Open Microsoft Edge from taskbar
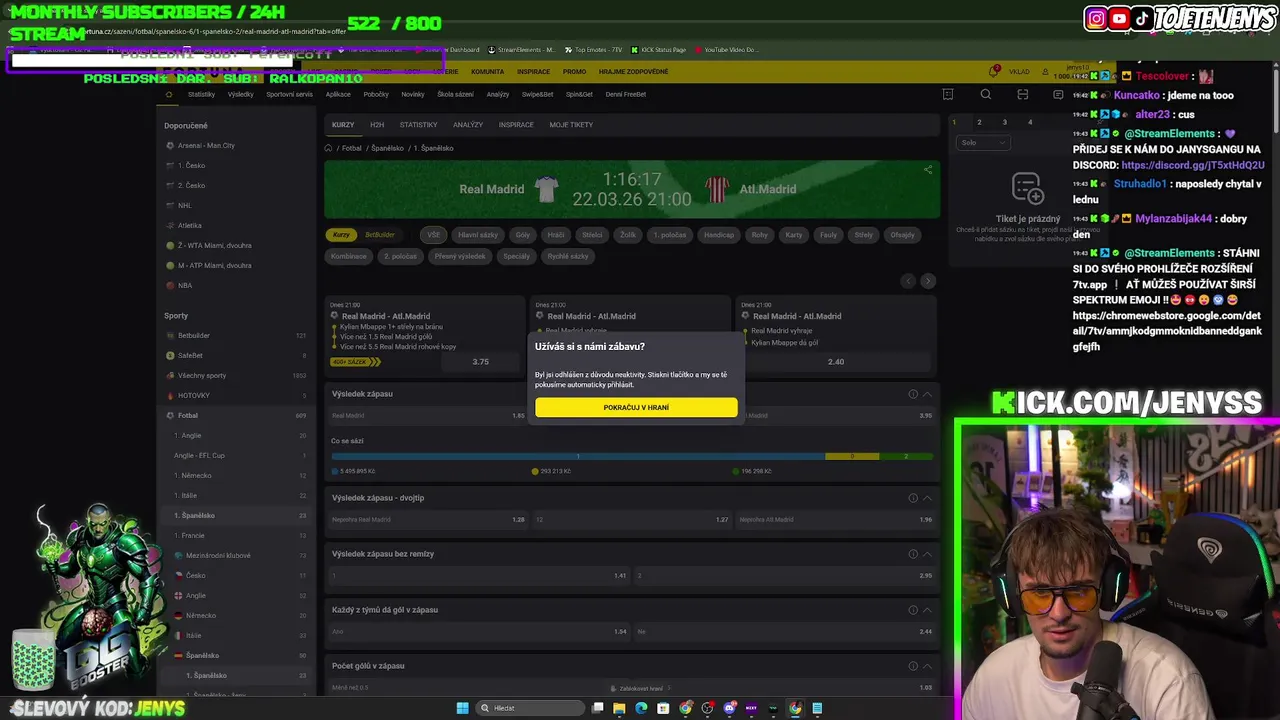1280x720 pixels. (x=641, y=708)
